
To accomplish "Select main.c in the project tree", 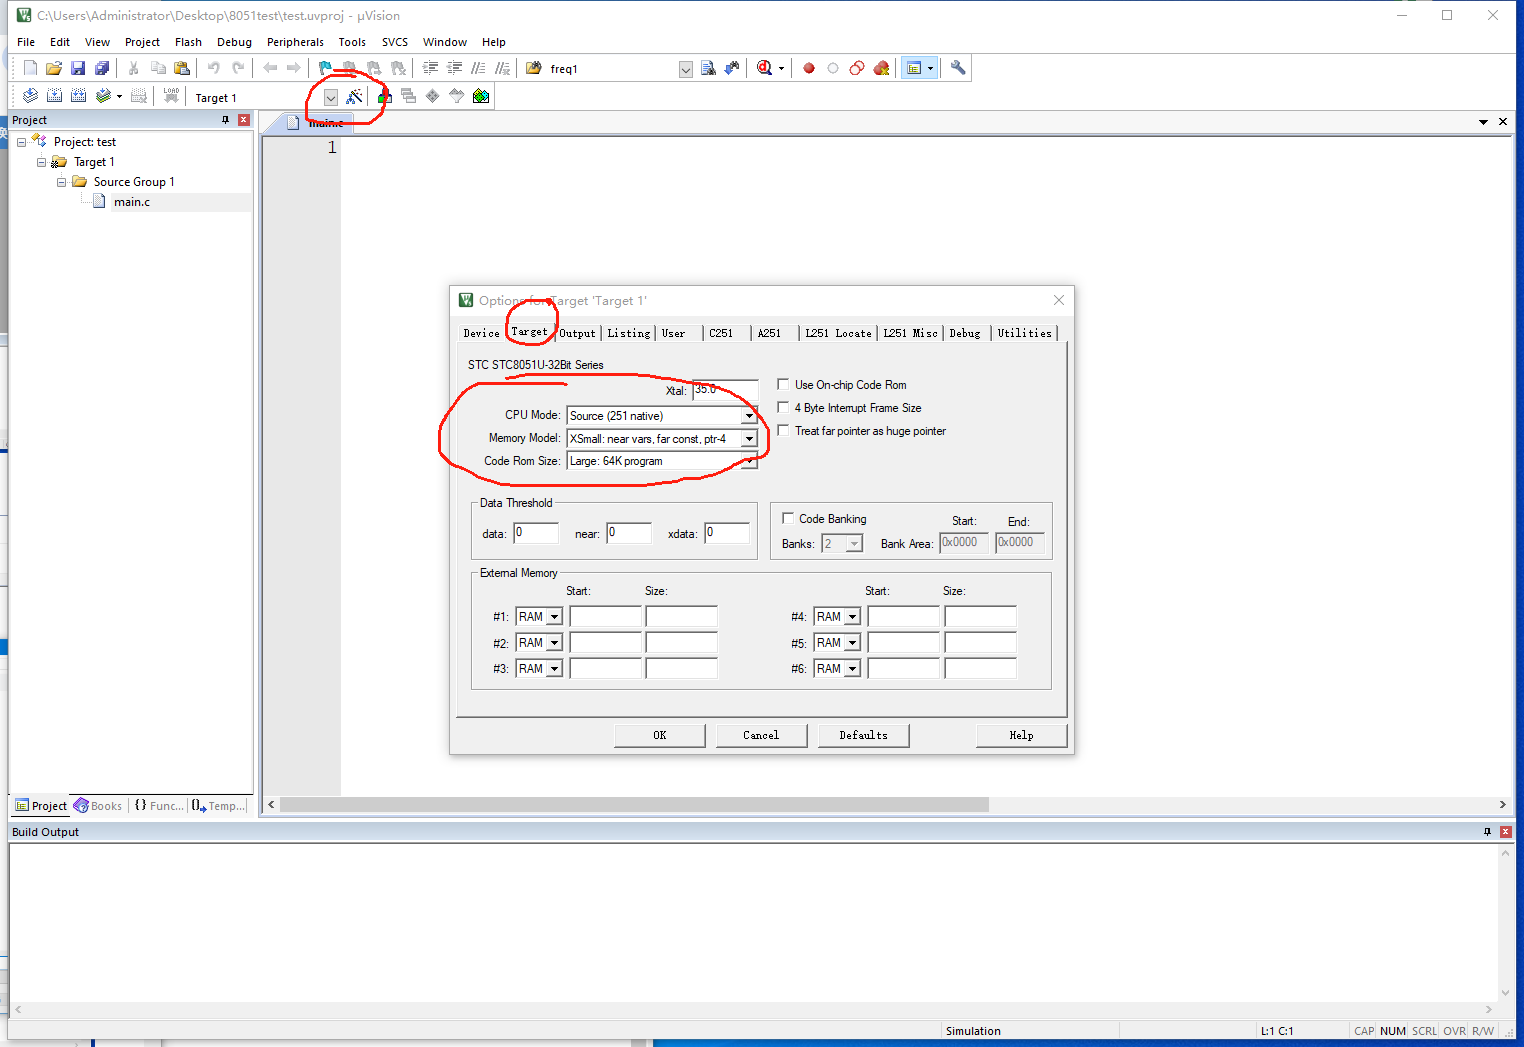I will point(131,202).
